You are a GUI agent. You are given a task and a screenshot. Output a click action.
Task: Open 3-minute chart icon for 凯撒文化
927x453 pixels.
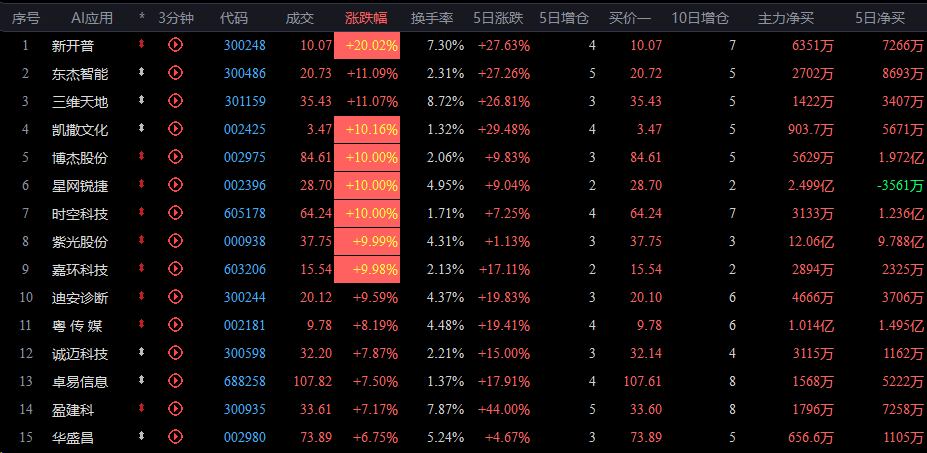[175, 128]
